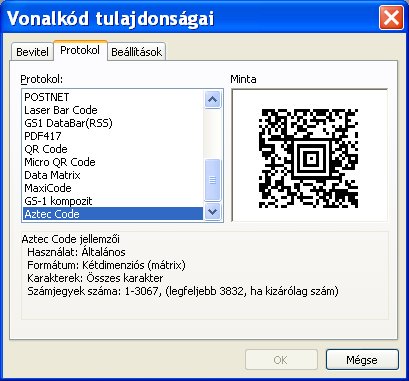Select POSTNET in the protocol list
Image resolution: width=409 pixels, height=381 pixels.
point(113,97)
